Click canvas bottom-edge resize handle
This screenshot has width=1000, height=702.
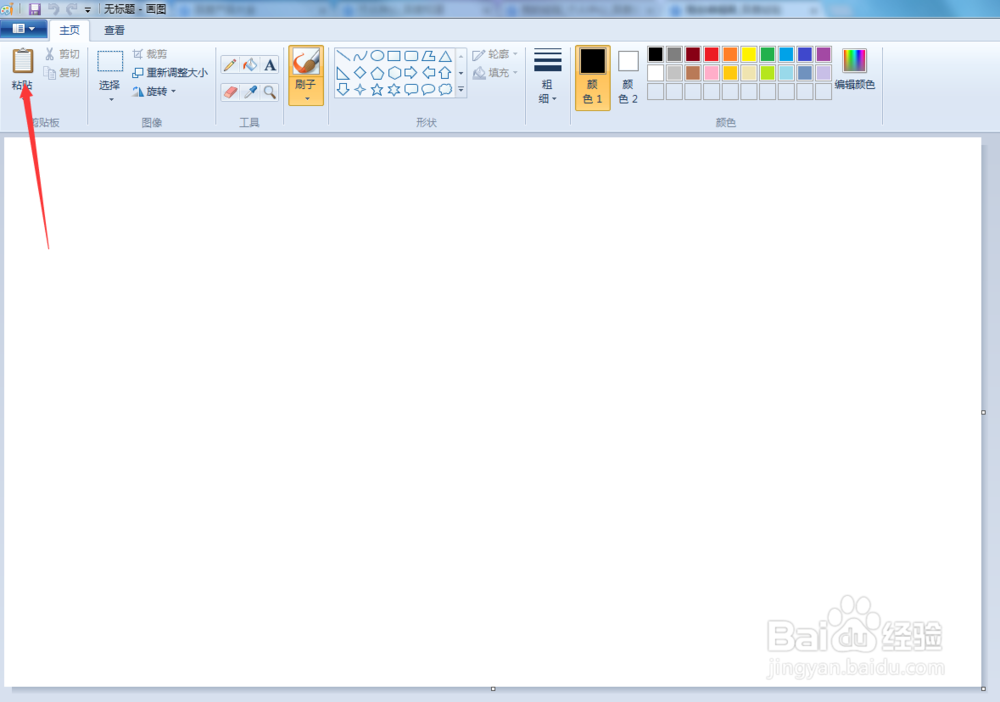[493, 689]
